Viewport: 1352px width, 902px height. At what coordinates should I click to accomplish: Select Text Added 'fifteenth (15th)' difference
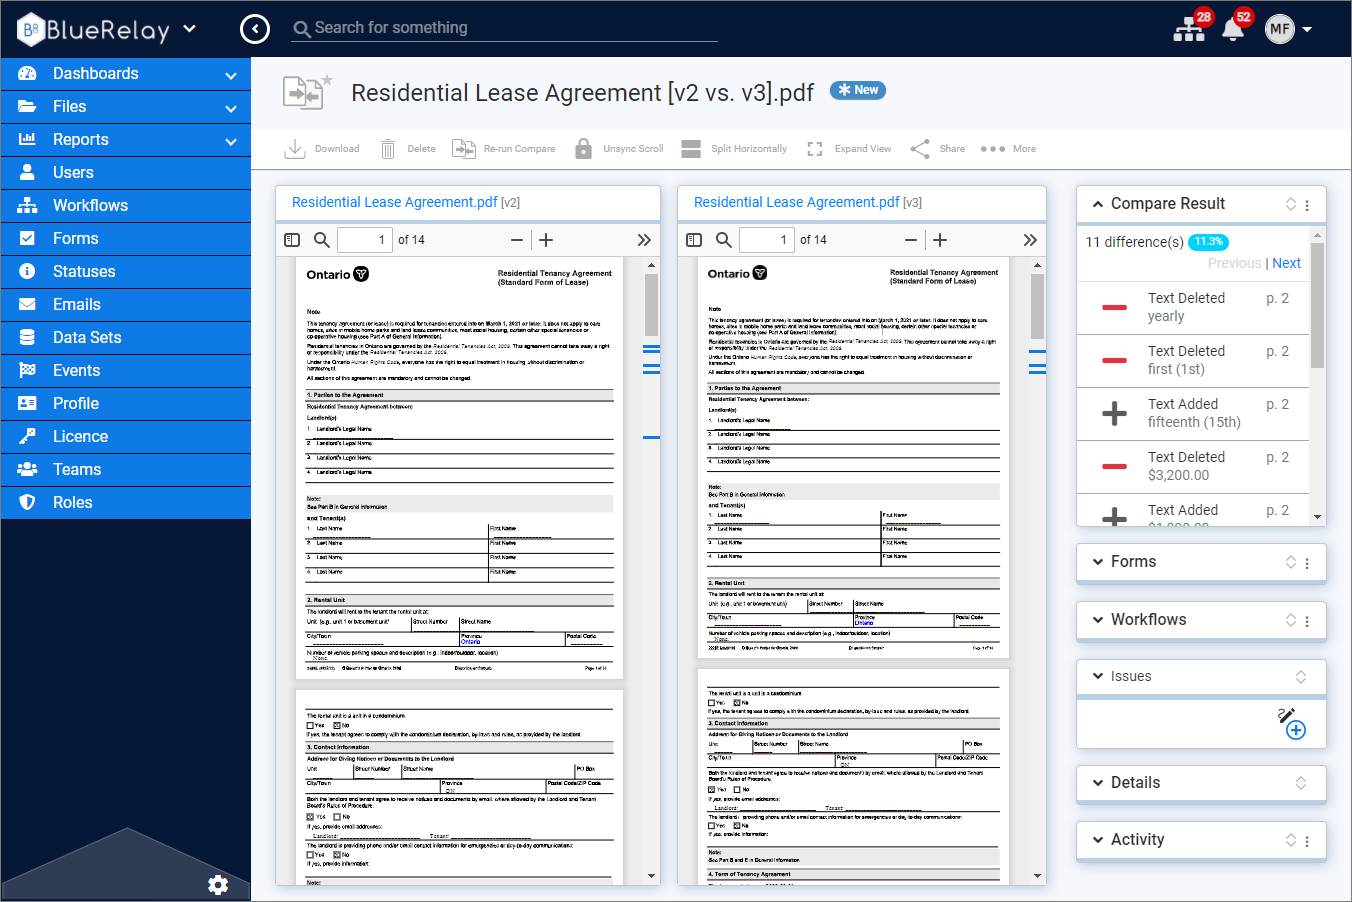click(1192, 414)
